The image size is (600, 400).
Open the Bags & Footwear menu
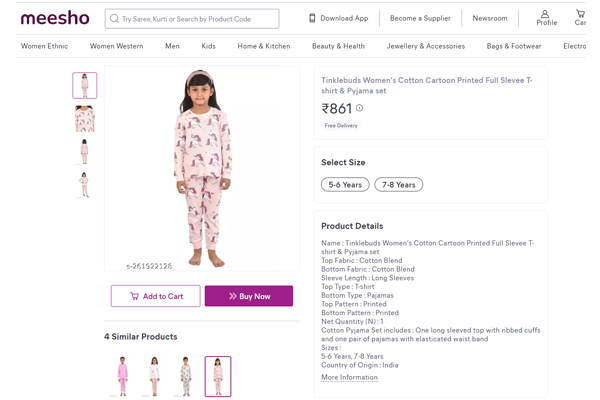(x=514, y=46)
